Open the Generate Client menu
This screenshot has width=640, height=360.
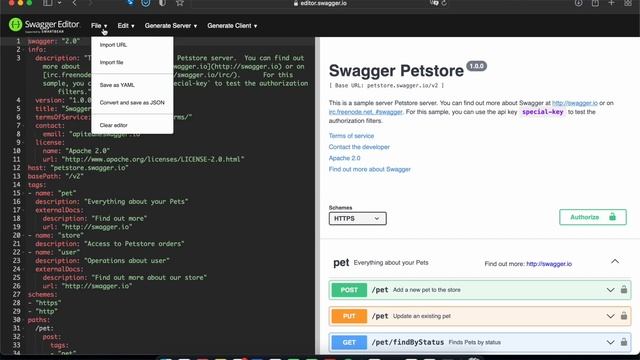(x=232, y=26)
